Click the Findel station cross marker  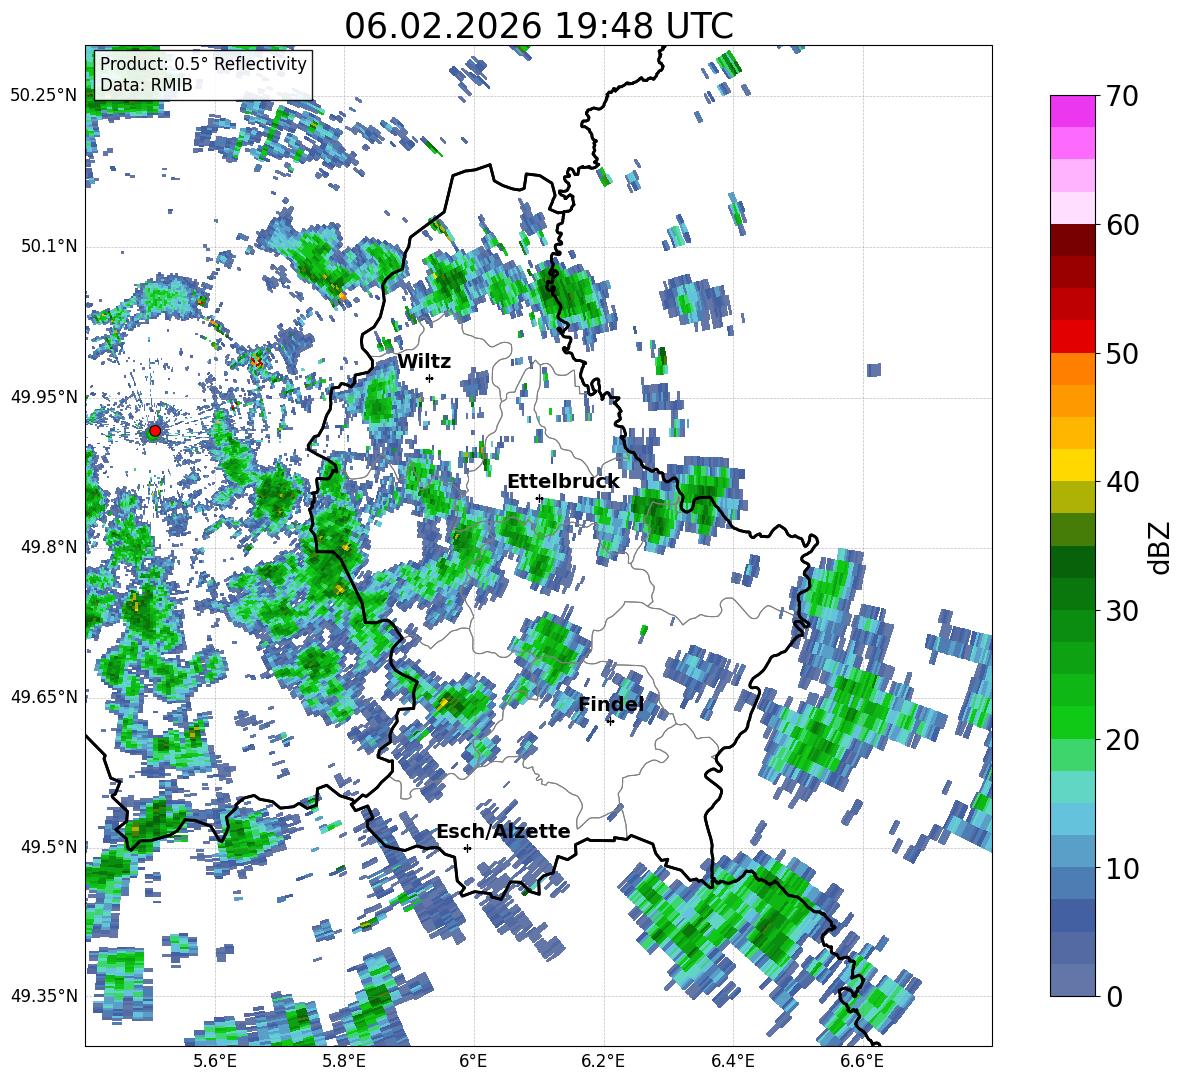click(610, 721)
